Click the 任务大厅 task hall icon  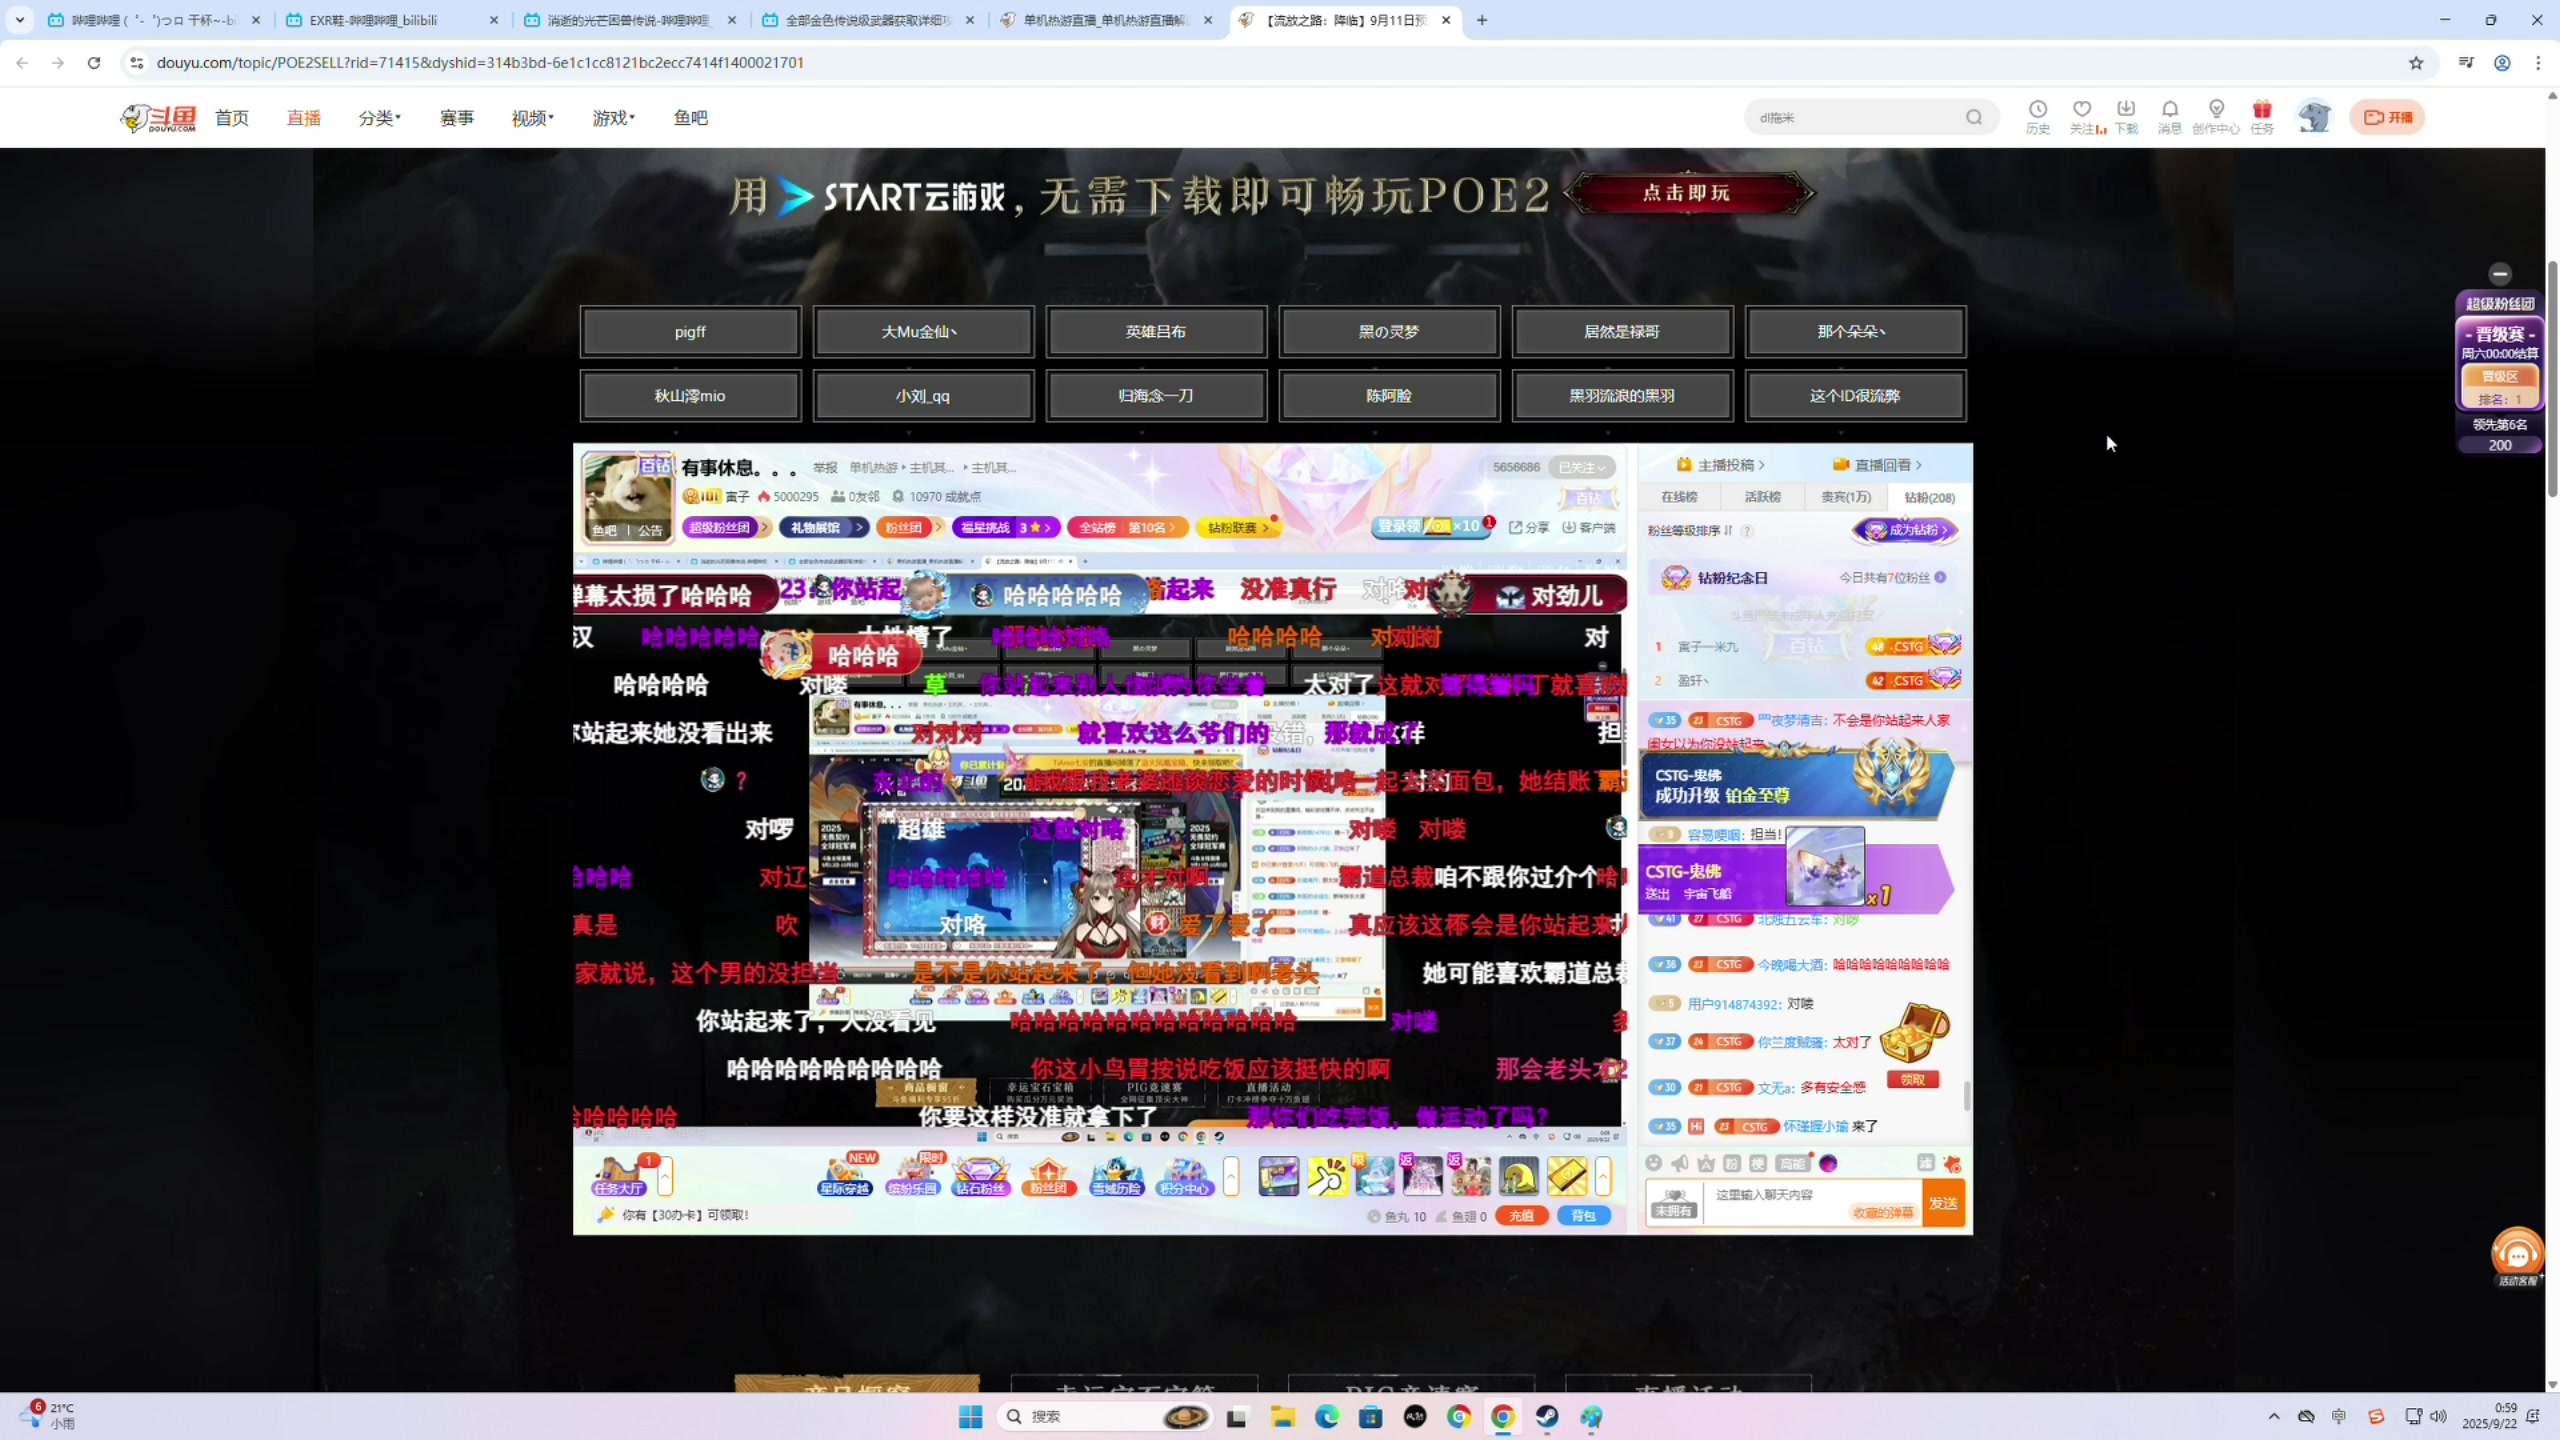(x=618, y=1176)
